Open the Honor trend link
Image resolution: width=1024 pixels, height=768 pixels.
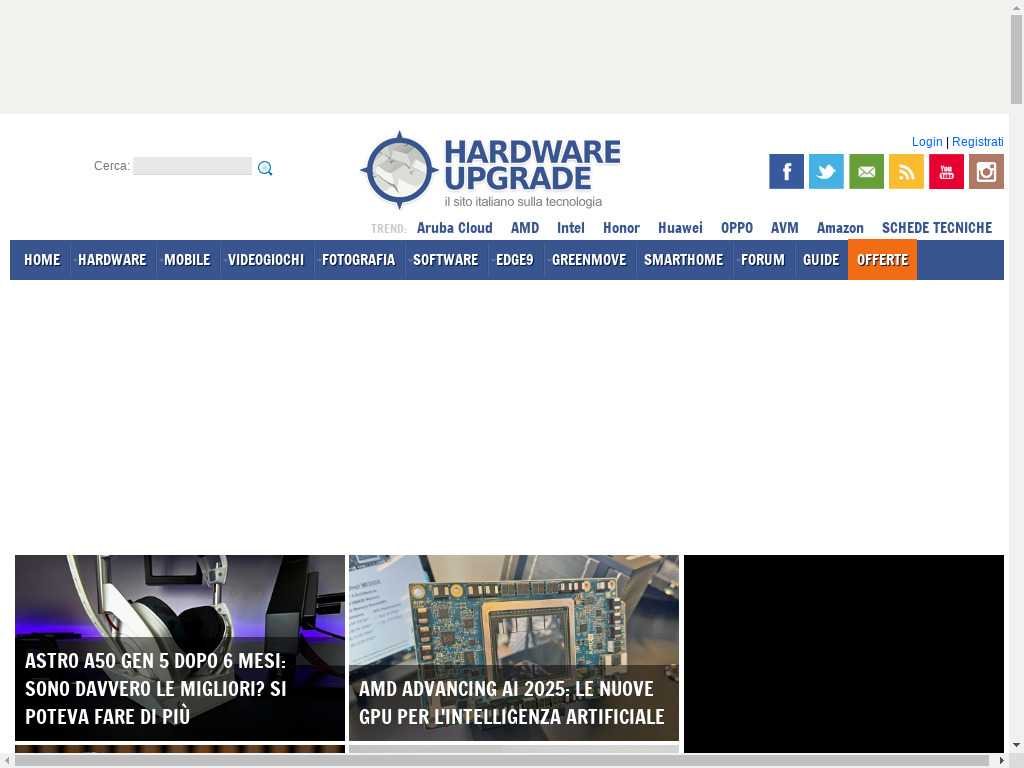[x=621, y=228]
